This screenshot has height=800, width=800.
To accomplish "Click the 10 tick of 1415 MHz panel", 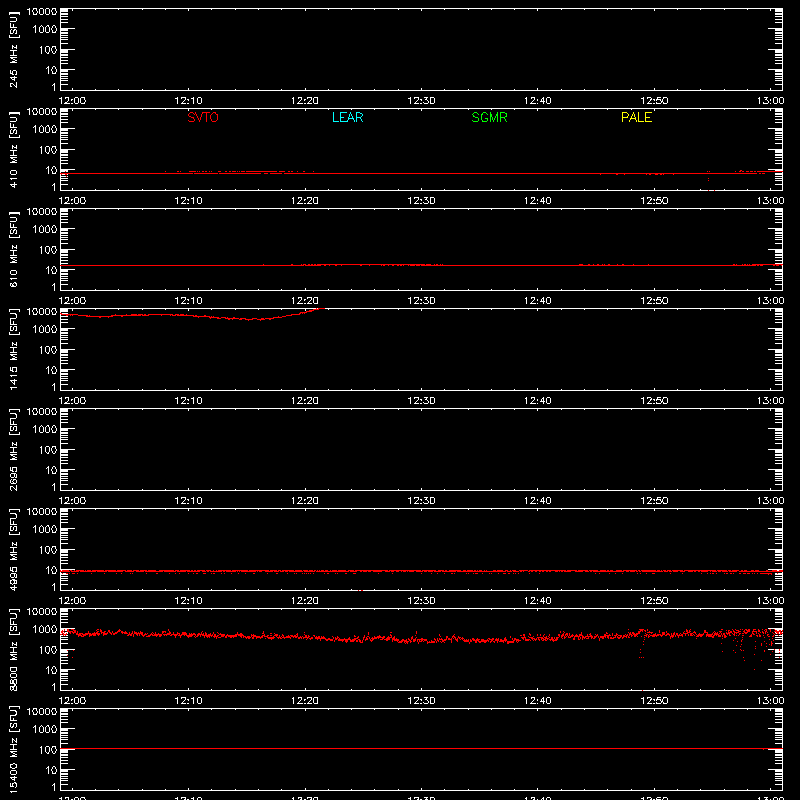I will (x=51, y=370).
